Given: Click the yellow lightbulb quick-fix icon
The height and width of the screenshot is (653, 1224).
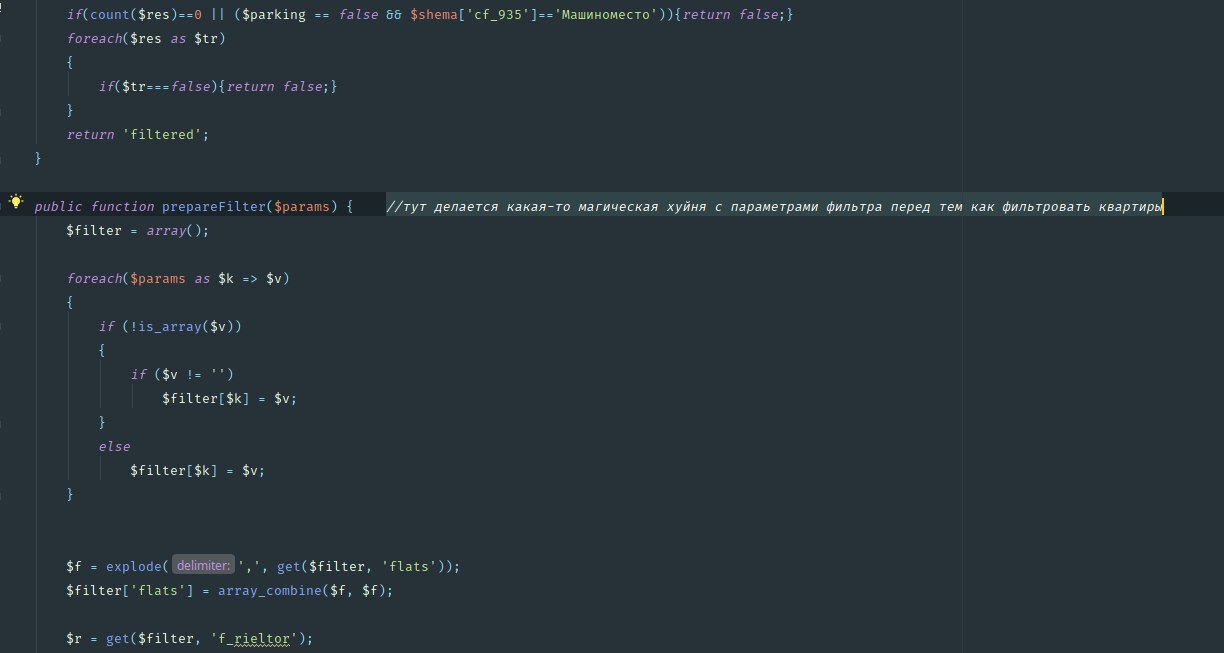Looking at the screenshot, I should pyautogui.click(x=16, y=202).
